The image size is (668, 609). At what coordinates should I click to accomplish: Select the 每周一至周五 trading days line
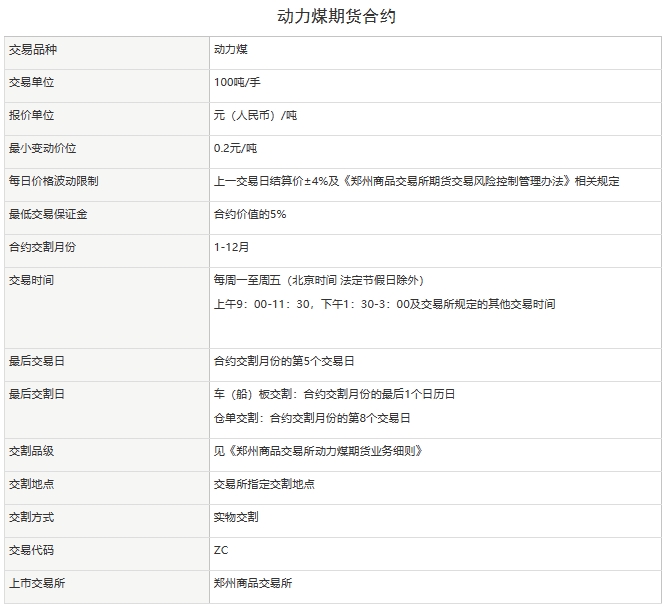pos(324,280)
